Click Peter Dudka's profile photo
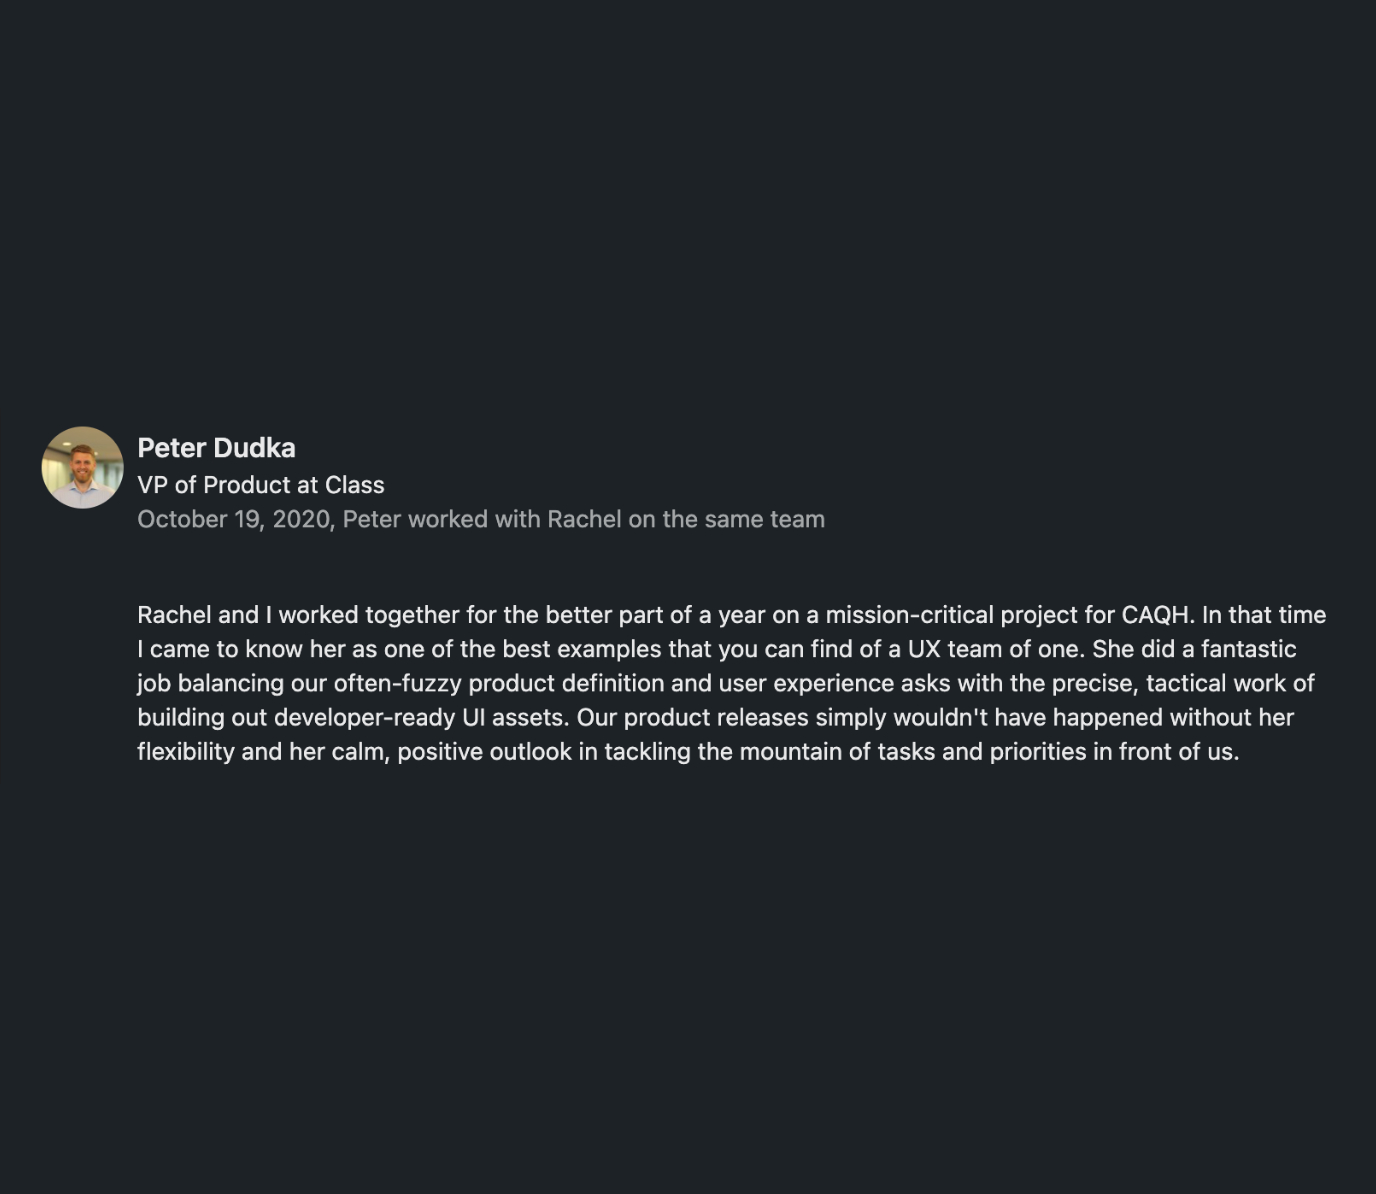The image size is (1376, 1194). 82,467
